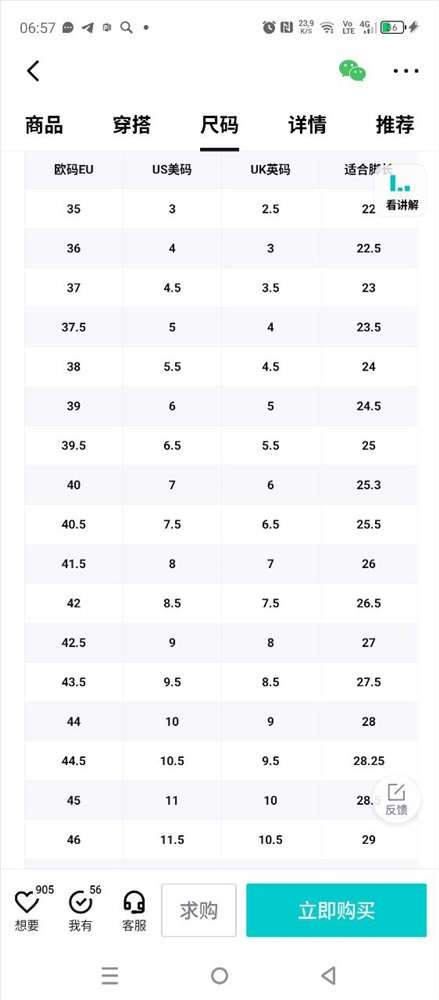The height and width of the screenshot is (1000, 439).
Task: Open the 详情 tab
Action: 307,125
